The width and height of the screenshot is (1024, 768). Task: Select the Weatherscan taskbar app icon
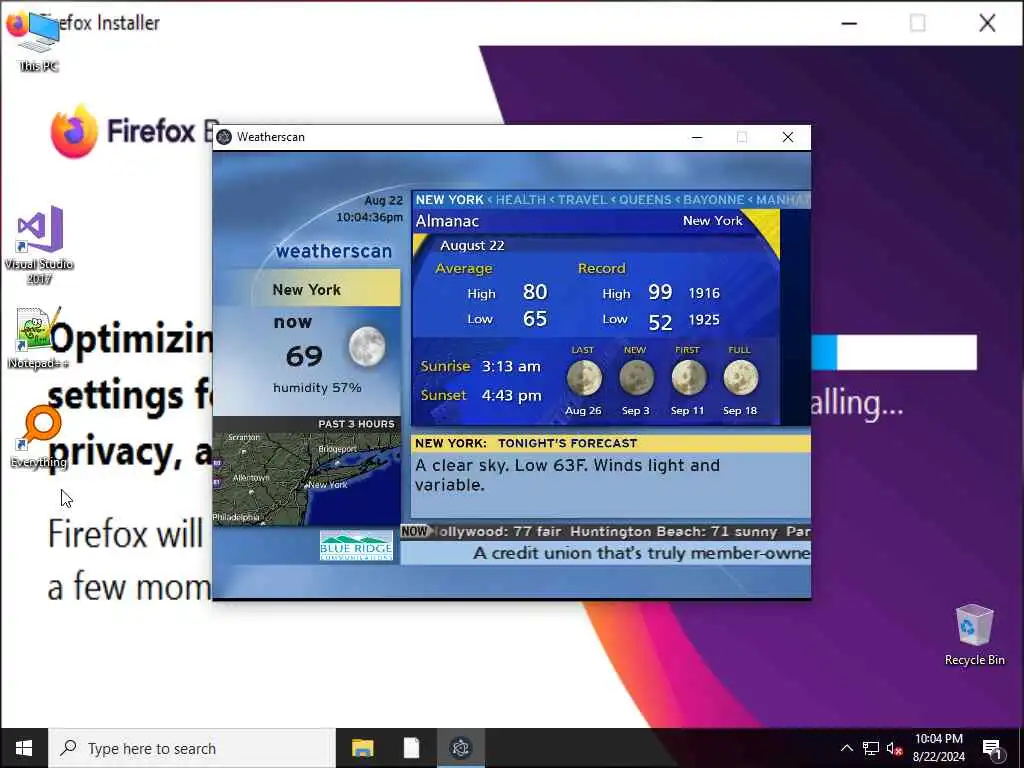tap(460, 748)
